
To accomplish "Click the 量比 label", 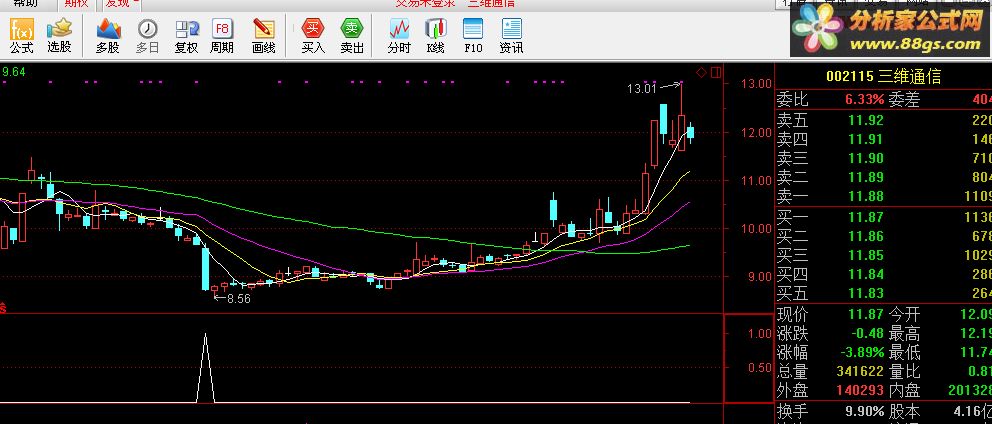I will pyautogui.click(x=905, y=371).
